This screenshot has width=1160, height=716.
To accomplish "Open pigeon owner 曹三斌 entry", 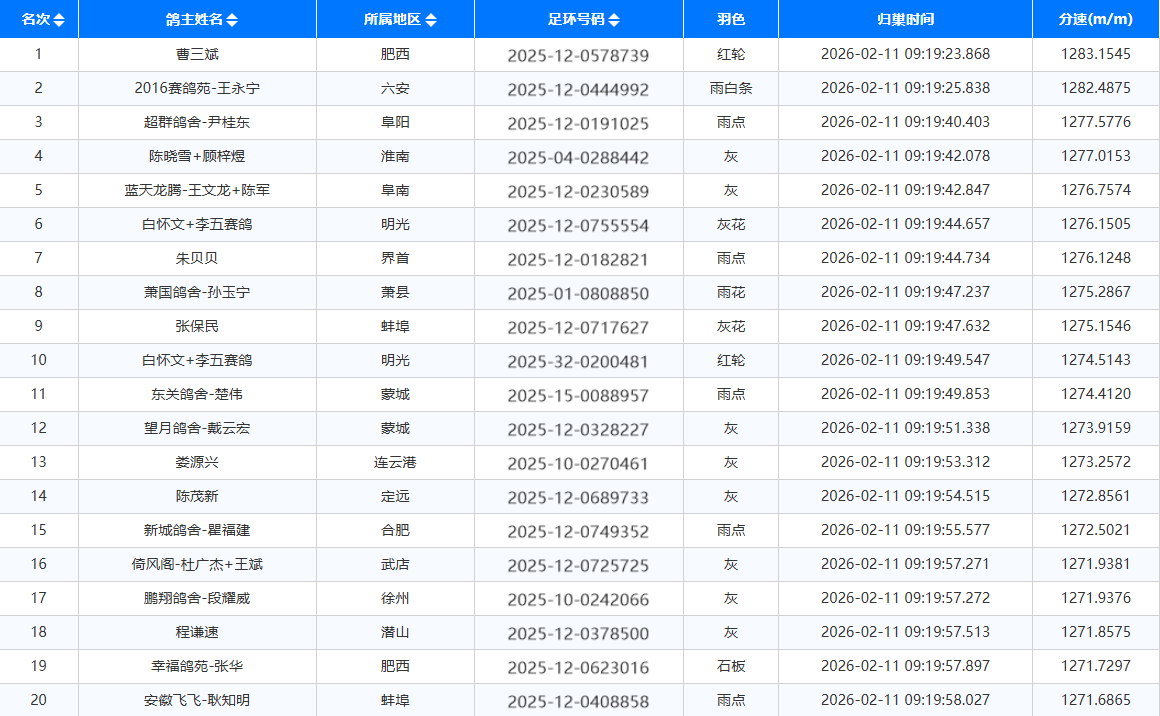I will 197,55.
